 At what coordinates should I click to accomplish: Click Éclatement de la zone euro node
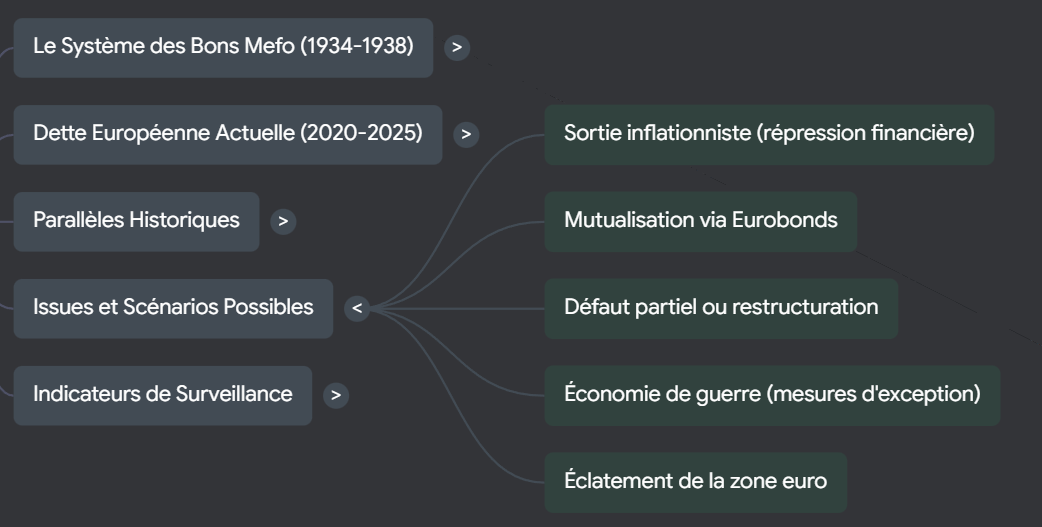pos(695,482)
